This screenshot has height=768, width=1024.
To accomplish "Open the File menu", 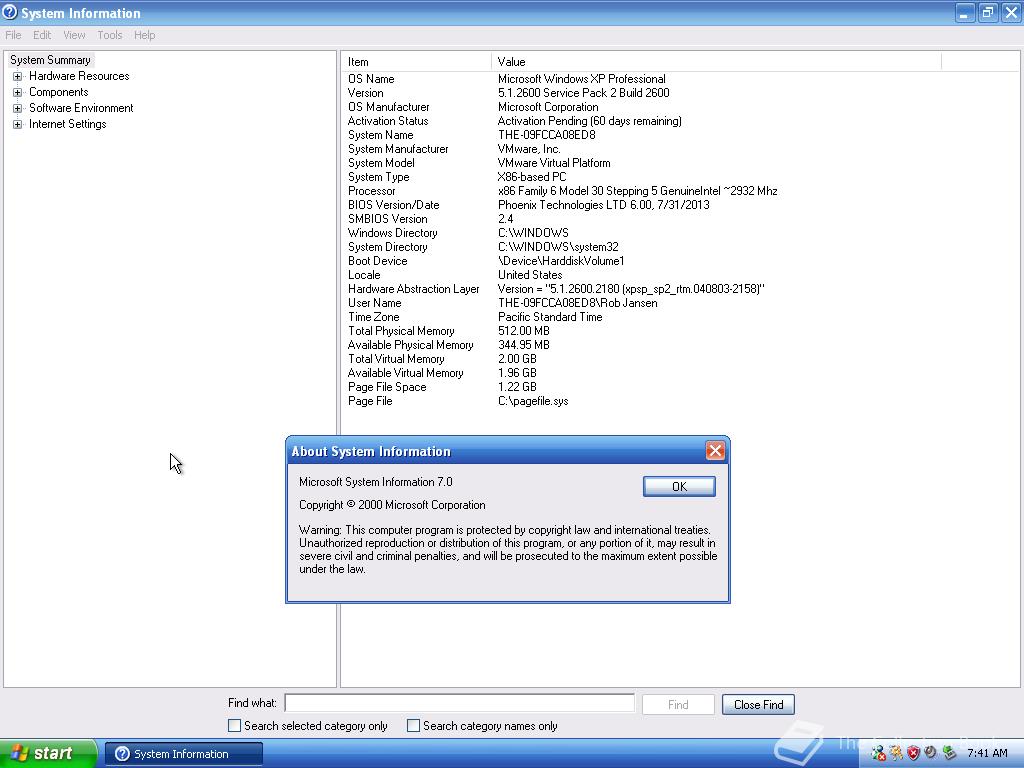I will (x=13, y=35).
